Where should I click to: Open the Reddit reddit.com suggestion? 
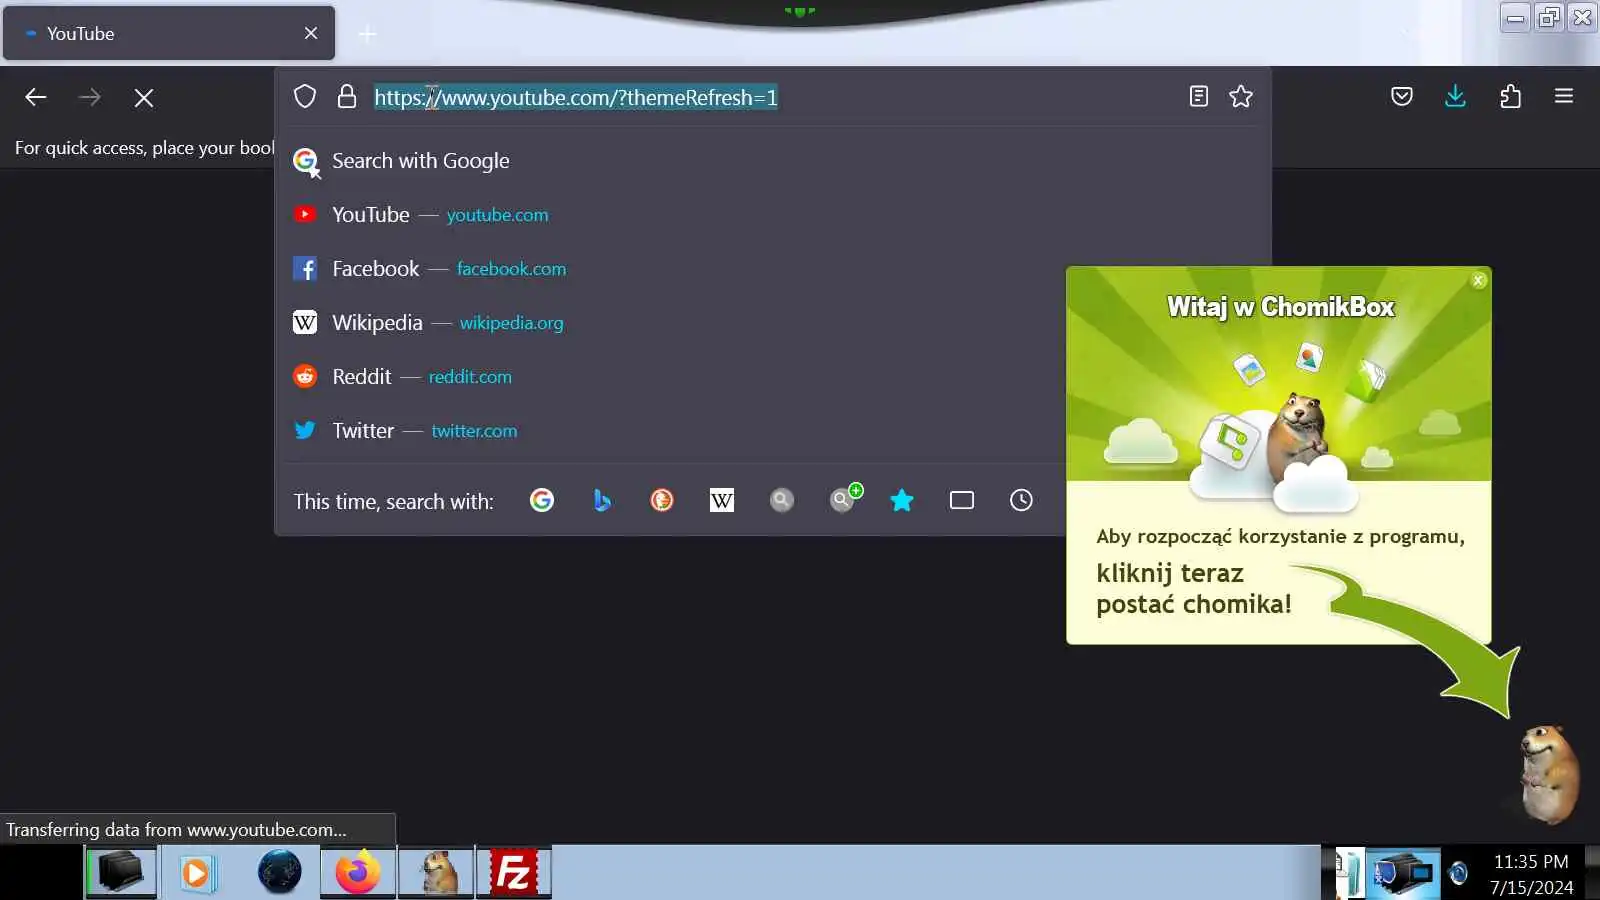point(670,377)
